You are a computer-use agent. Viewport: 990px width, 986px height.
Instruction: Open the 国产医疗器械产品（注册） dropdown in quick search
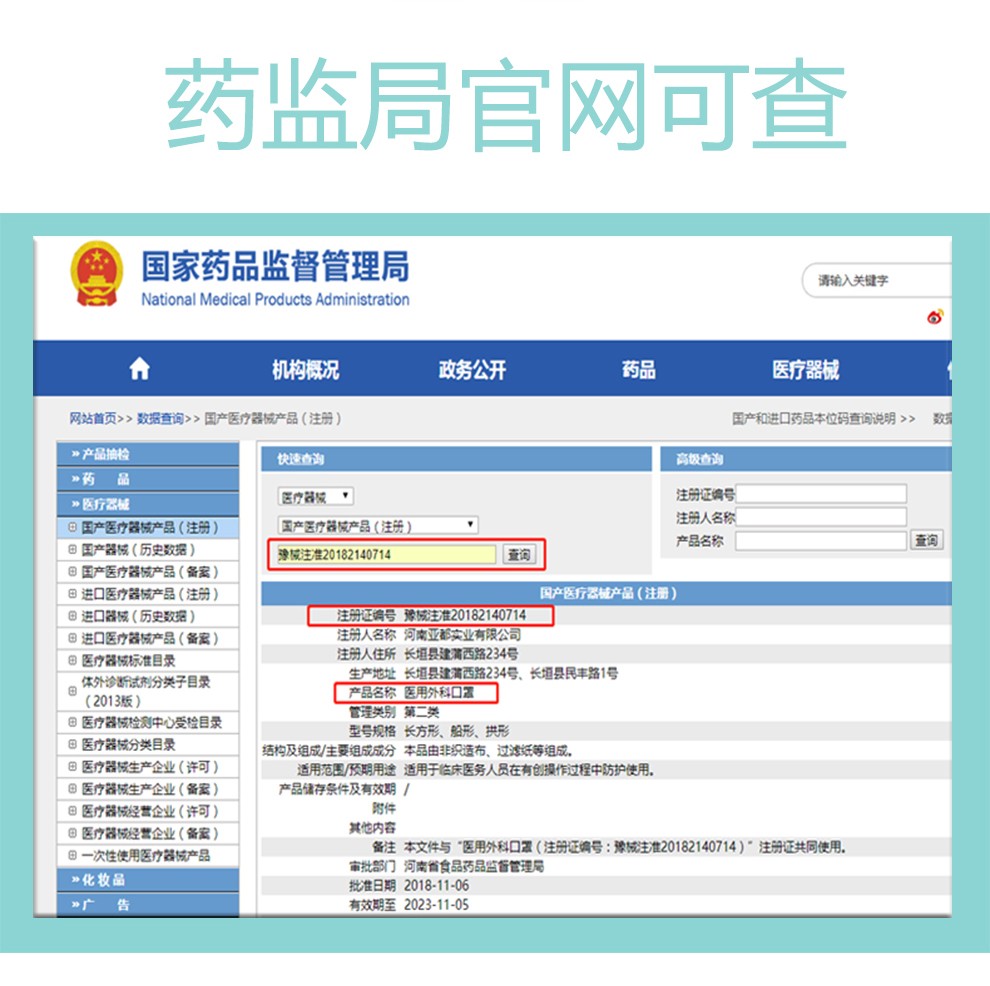click(378, 526)
